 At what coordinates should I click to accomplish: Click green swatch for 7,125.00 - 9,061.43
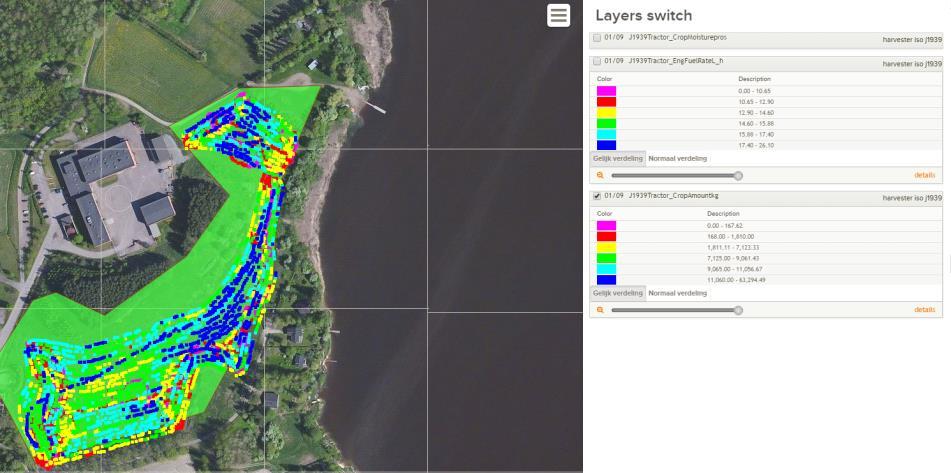(x=607, y=258)
